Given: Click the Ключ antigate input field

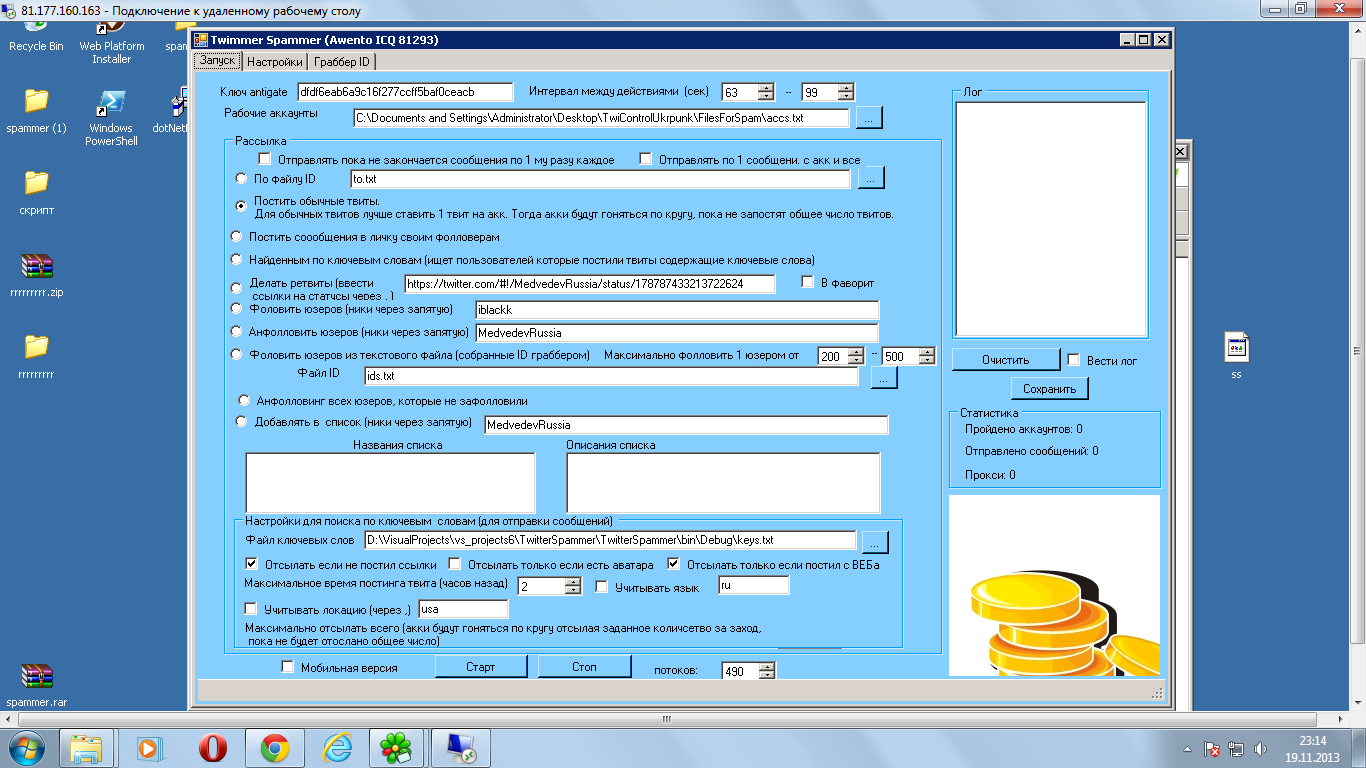Looking at the screenshot, I should 407,92.
